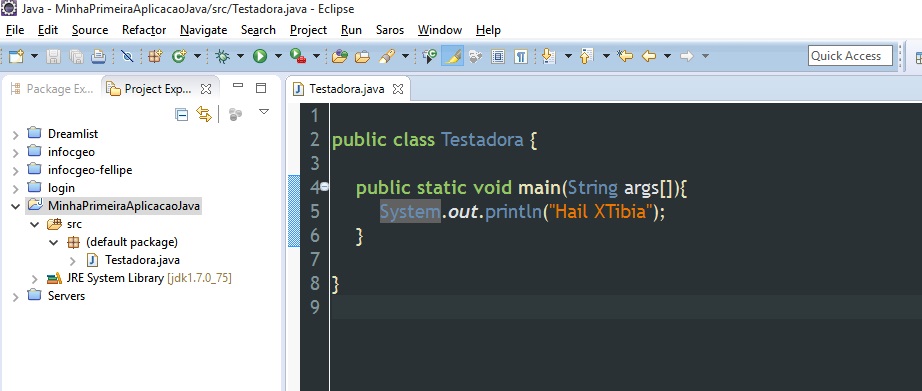Toggle Mark Occurrences highlighter button
This screenshot has height=391, width=922.
(x=452, y=56)
